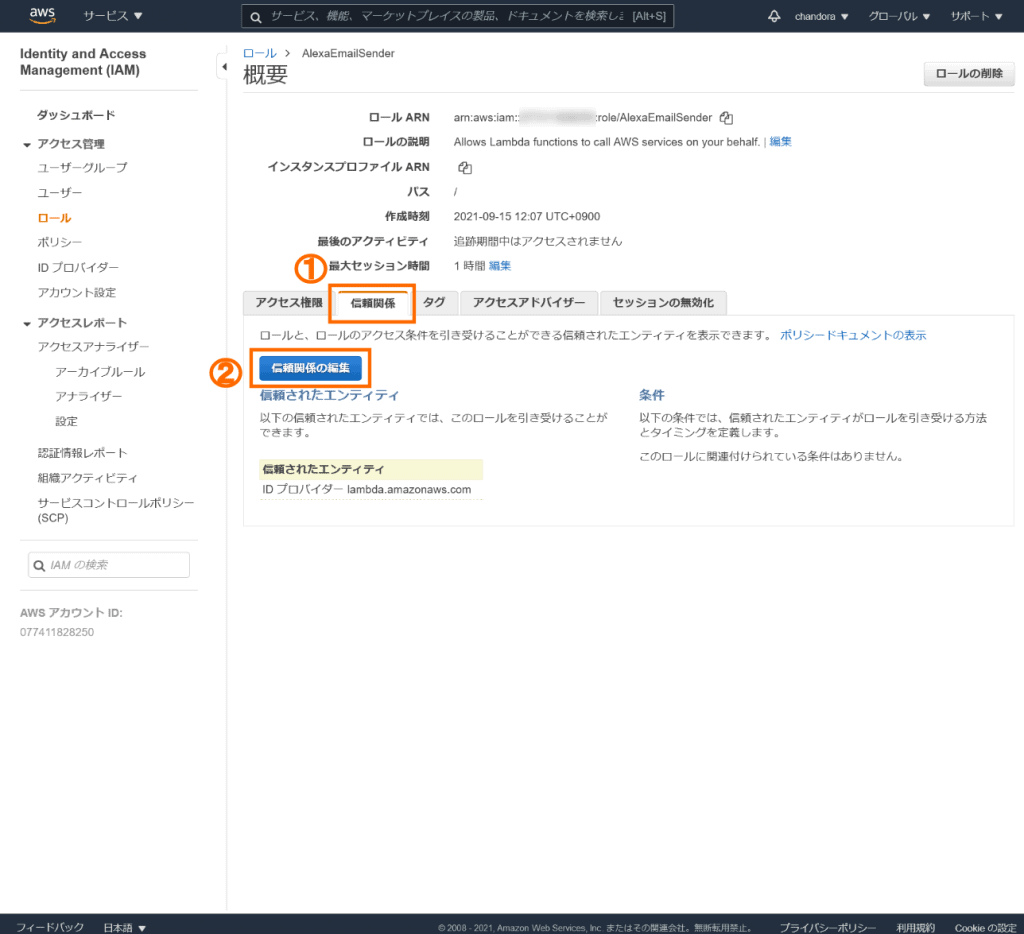Go to ロール breadcrumb link

click(x=260, y=53)
